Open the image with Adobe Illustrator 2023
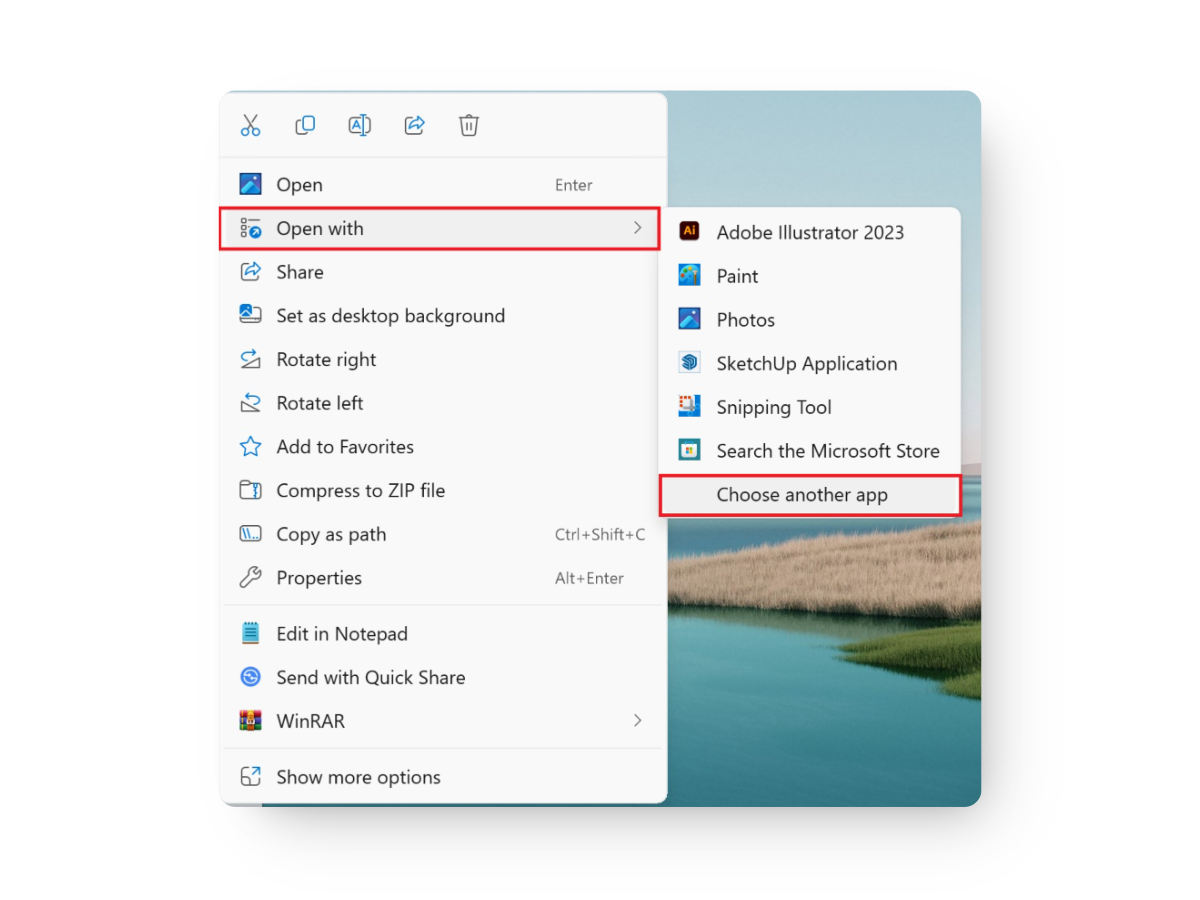 [810, 231]
